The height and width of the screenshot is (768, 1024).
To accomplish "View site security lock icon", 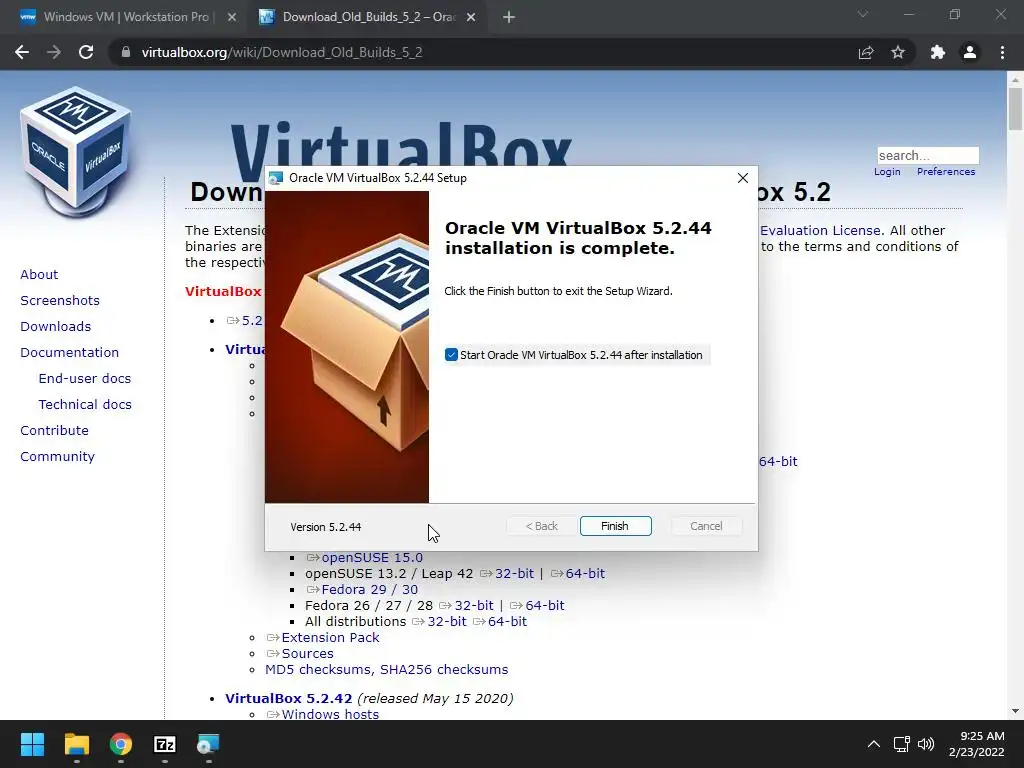I will tap(126, 52).
